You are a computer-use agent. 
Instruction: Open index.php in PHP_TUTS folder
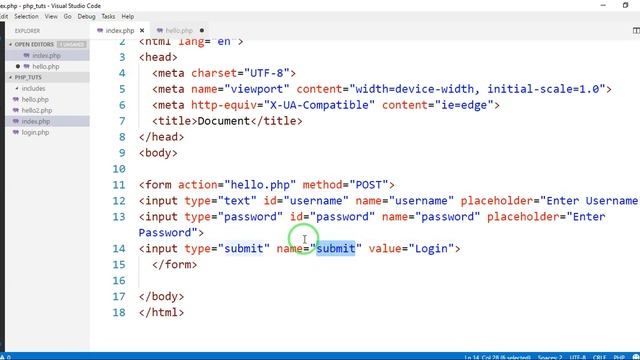(36, 122)
